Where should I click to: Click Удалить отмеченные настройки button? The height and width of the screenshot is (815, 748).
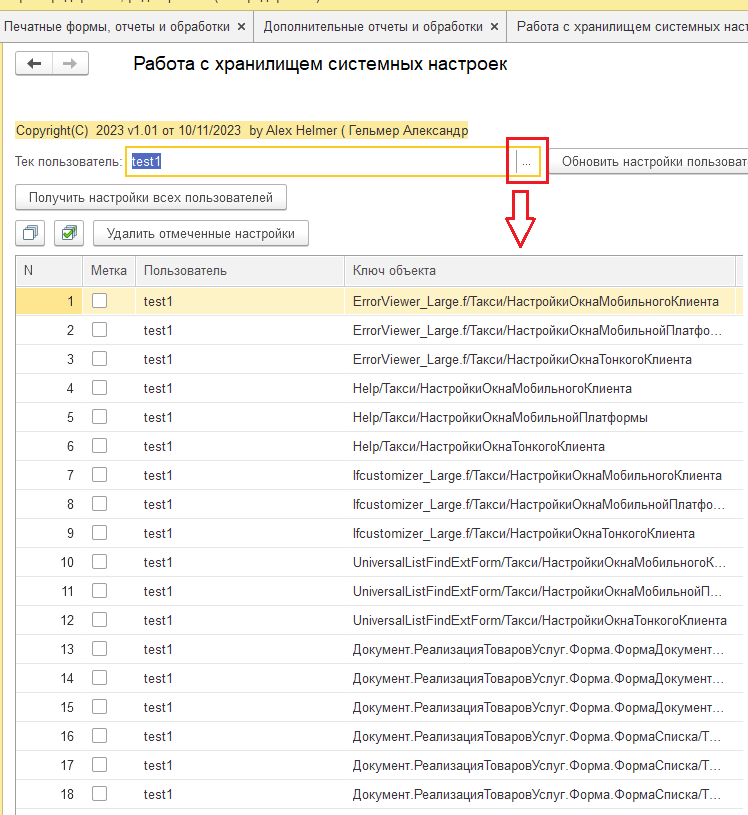(x=201, y=233)
